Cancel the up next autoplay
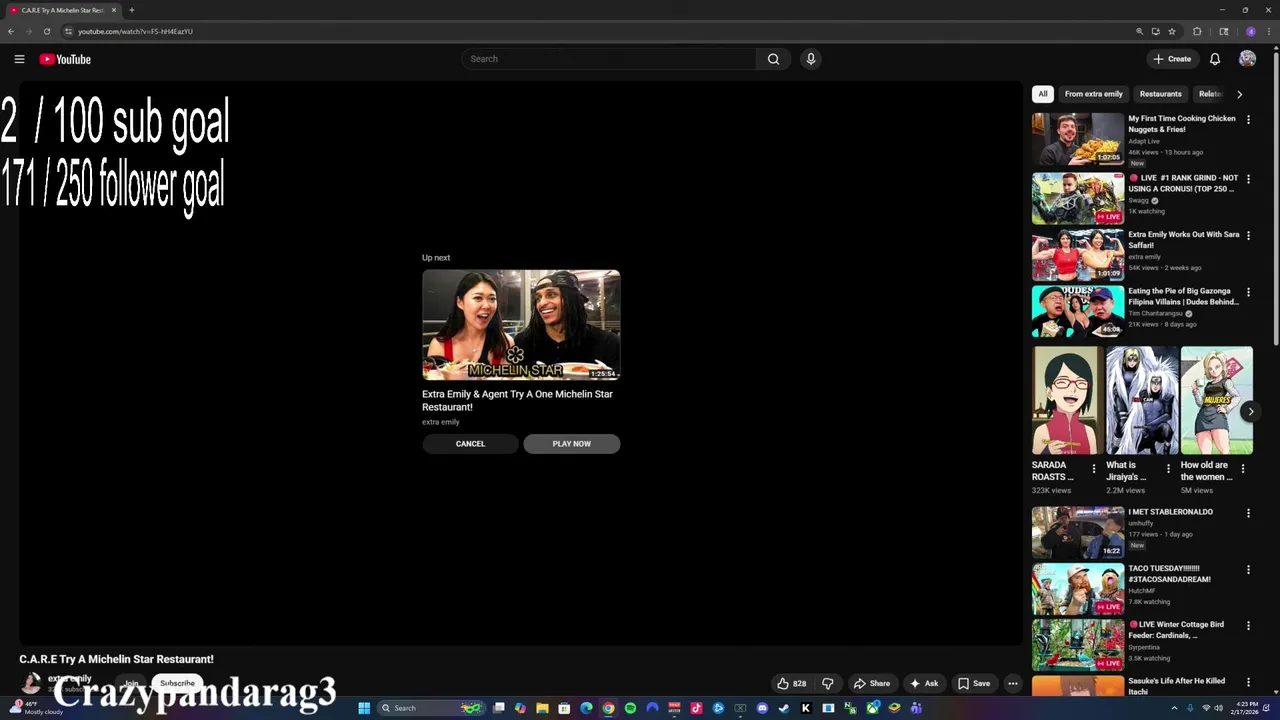This screenshot has height=720, width=1280. (470, 444)
